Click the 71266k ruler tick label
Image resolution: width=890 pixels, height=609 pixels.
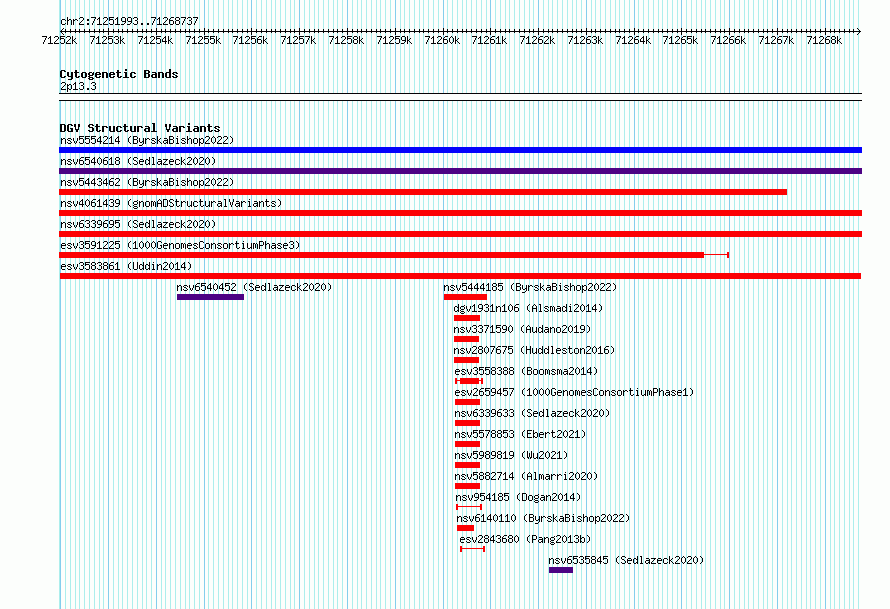point(728,40)
